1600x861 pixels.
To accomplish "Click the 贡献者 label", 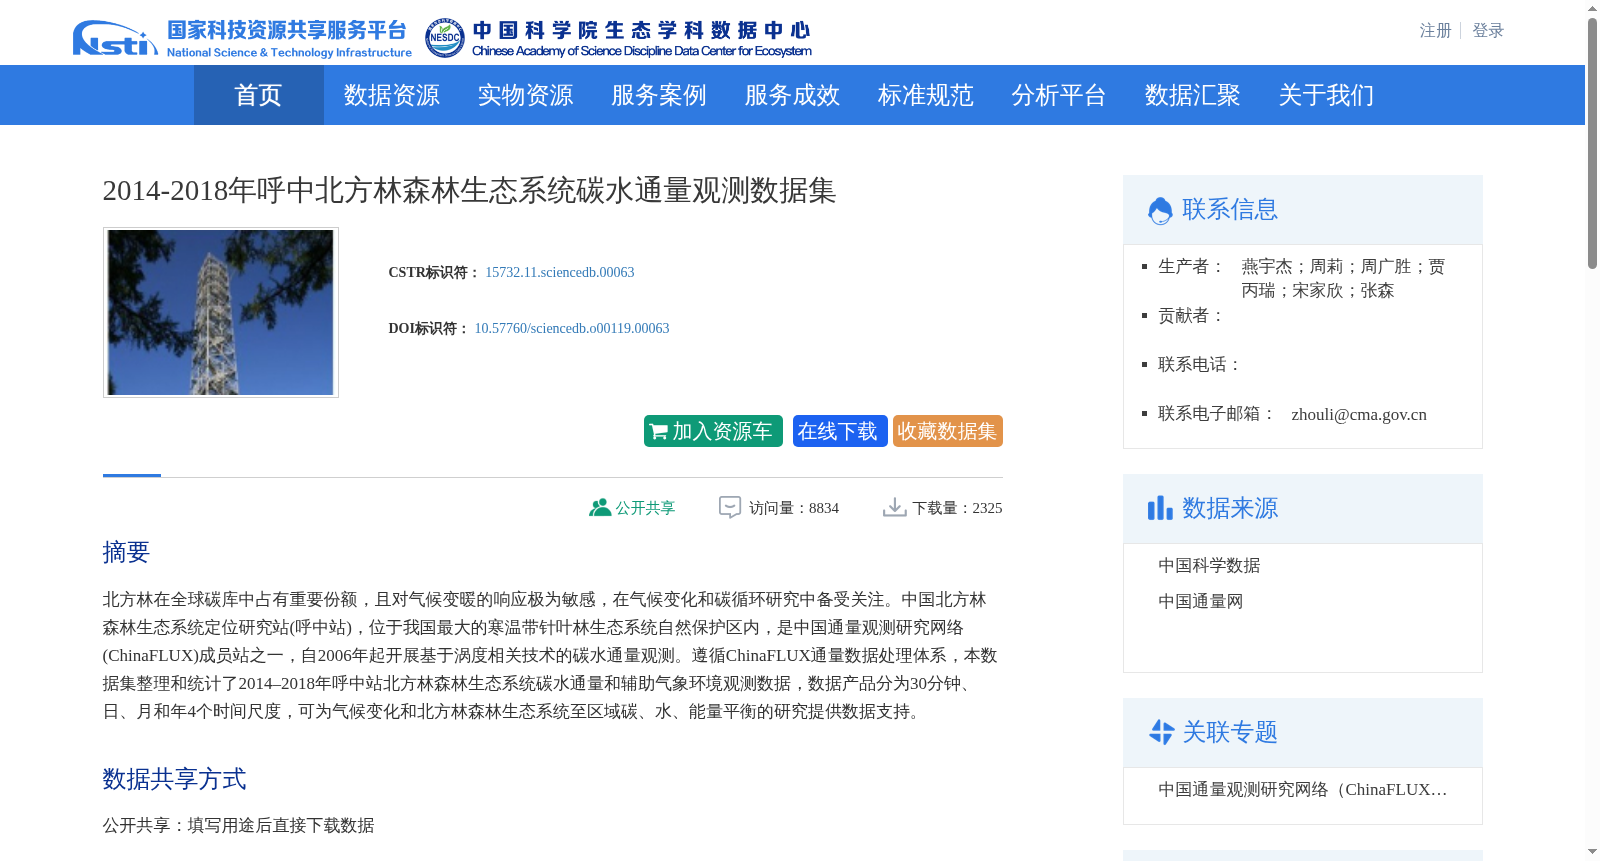I will point(1192,316).
